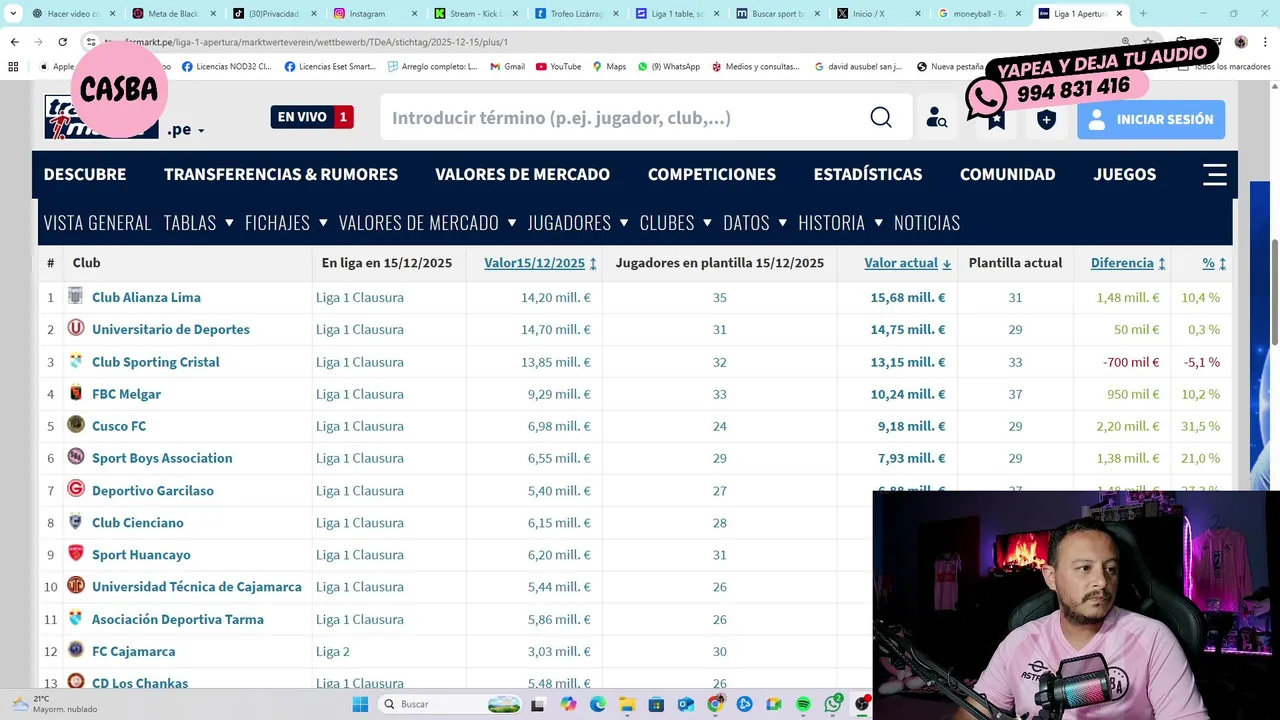Sort by Valor15/12/2025 column

coord(540,263)
